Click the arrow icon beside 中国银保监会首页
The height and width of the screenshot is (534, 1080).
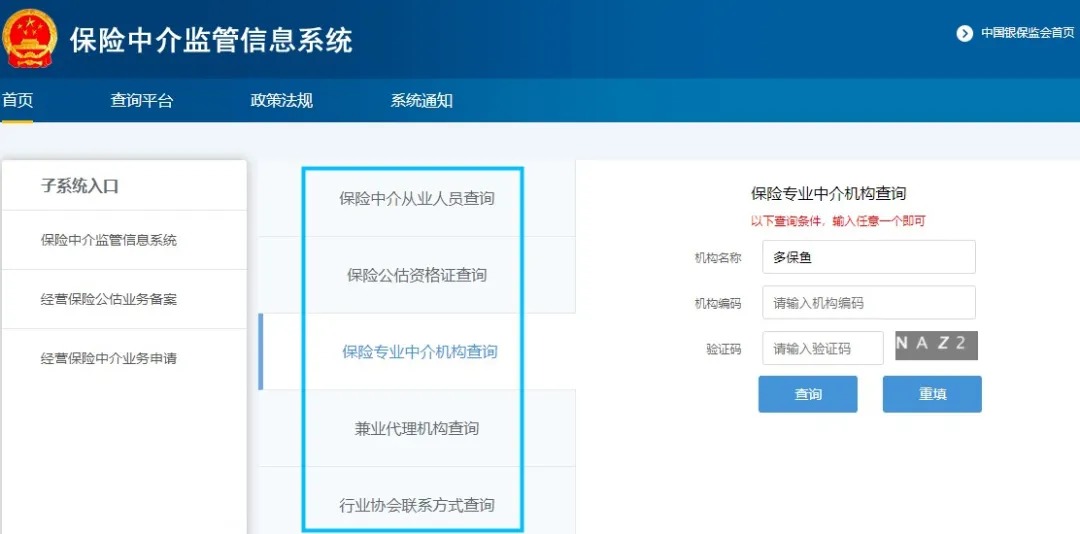964,33
